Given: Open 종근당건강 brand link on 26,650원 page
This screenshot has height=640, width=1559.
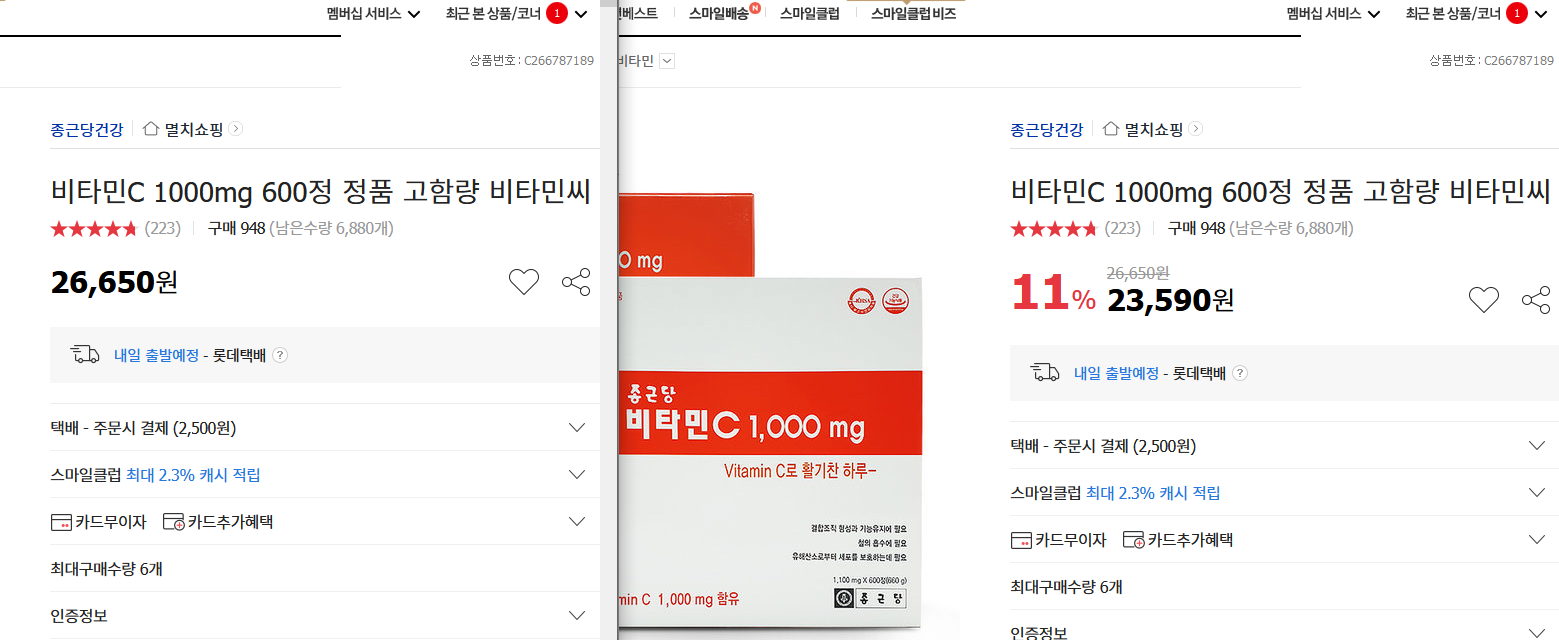Looking at the screenshot, I should point(87,129).
